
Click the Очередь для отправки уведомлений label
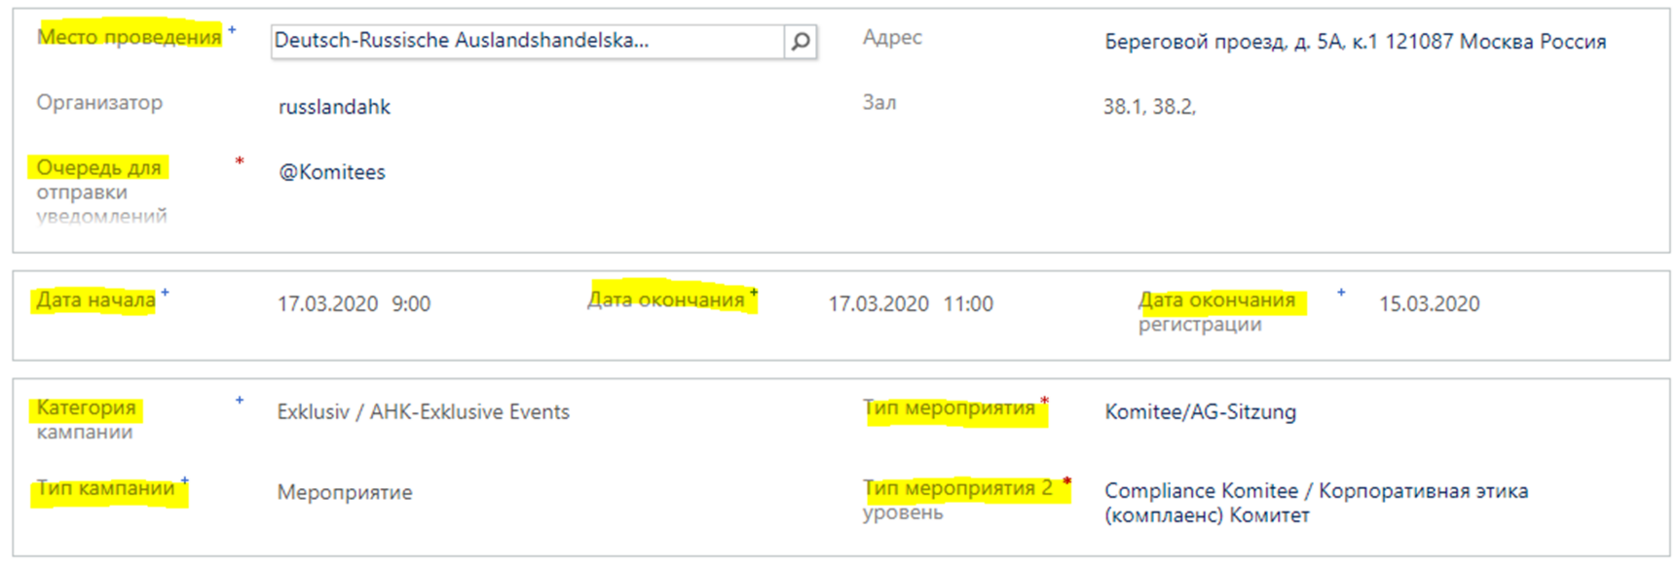(101, 191)
